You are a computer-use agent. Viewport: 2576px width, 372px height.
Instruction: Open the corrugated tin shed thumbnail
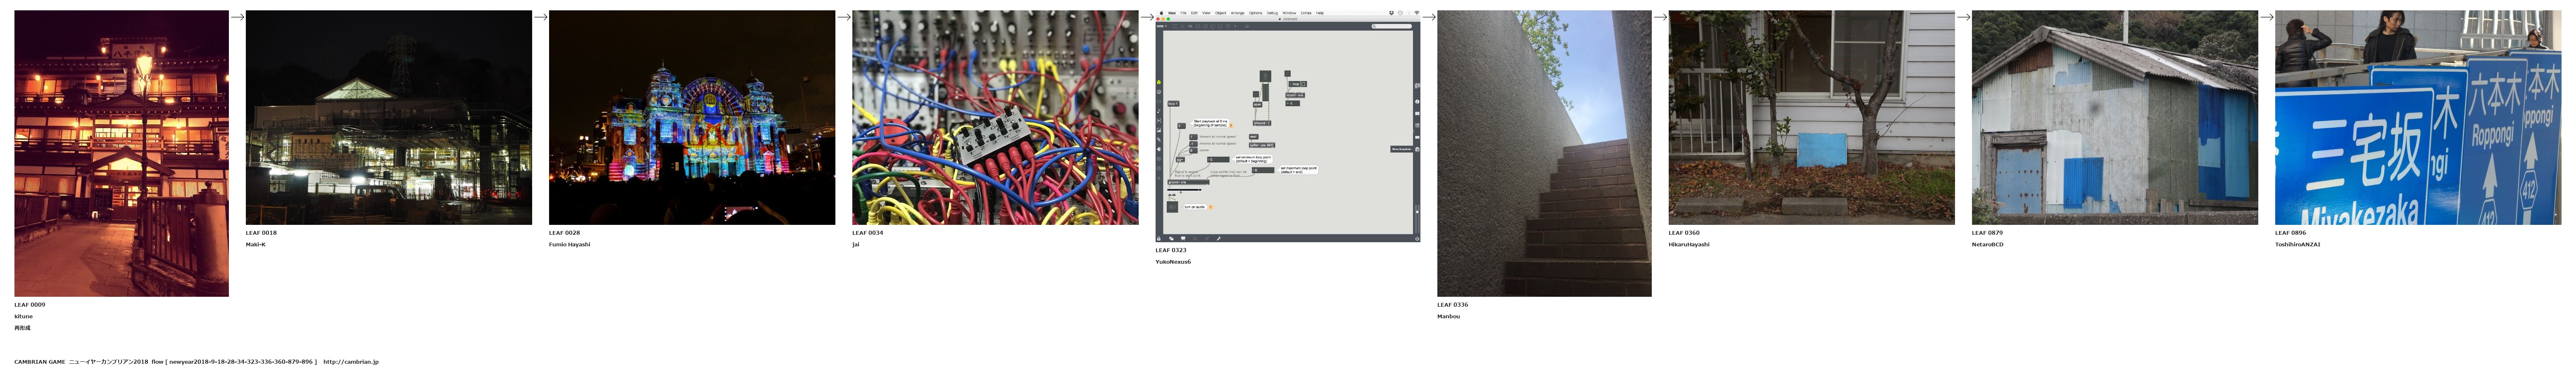pyautogui.click(x=2114, y=117)
